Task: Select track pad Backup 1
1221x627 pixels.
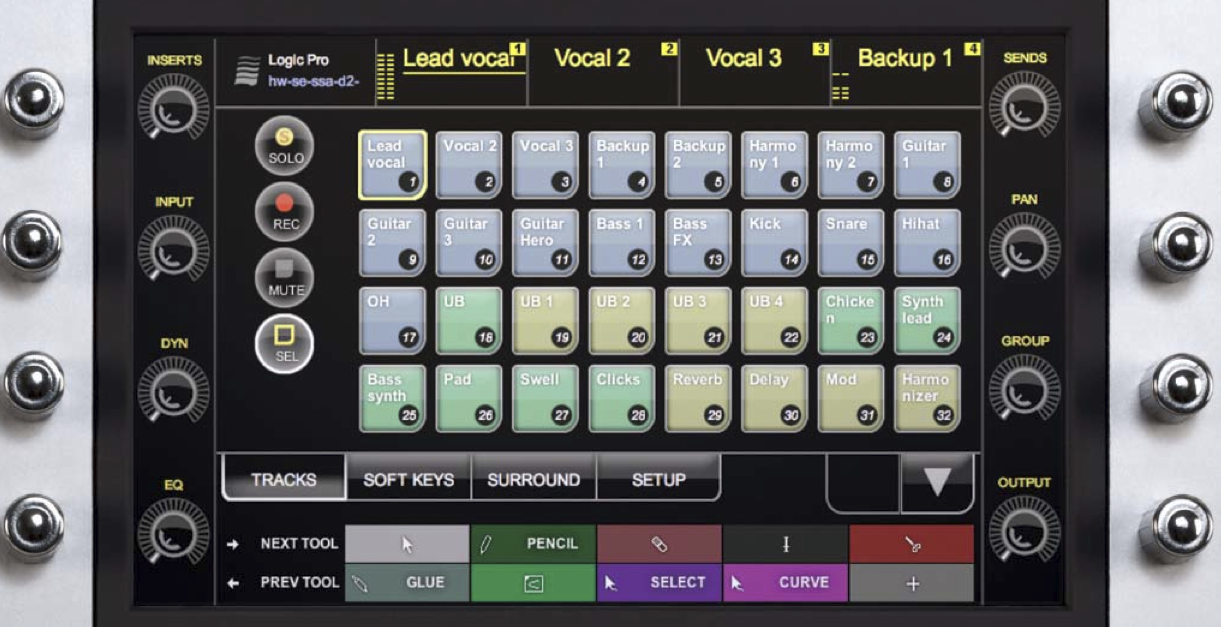Action: pyautogui.click(x=622, y=165)
